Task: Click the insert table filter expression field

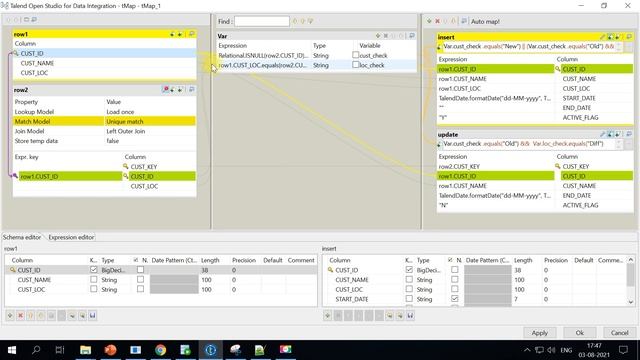Action: 529,47
